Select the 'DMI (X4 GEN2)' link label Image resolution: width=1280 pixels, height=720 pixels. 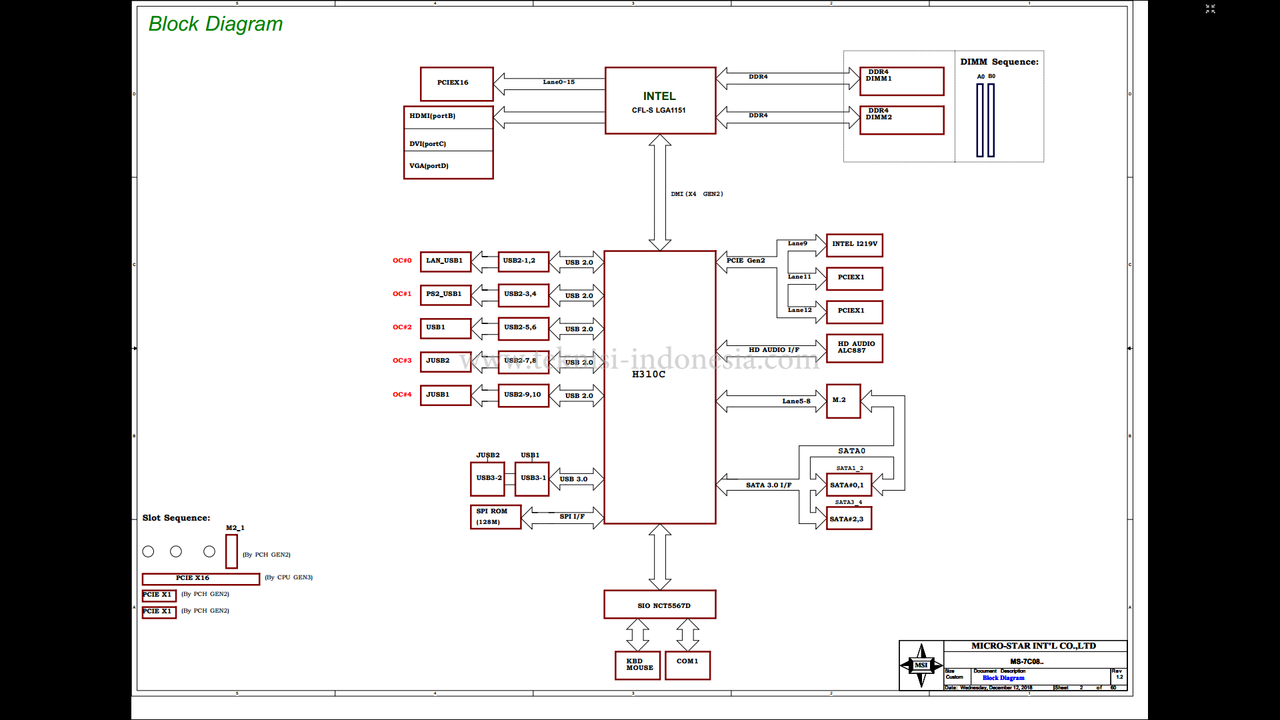[697, 194]
